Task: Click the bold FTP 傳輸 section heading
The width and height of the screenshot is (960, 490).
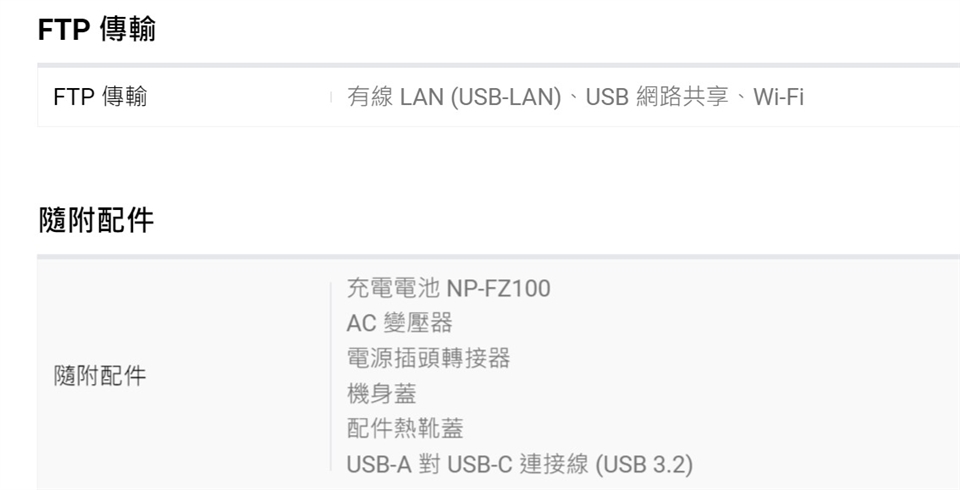Action: tap(96, 31)
